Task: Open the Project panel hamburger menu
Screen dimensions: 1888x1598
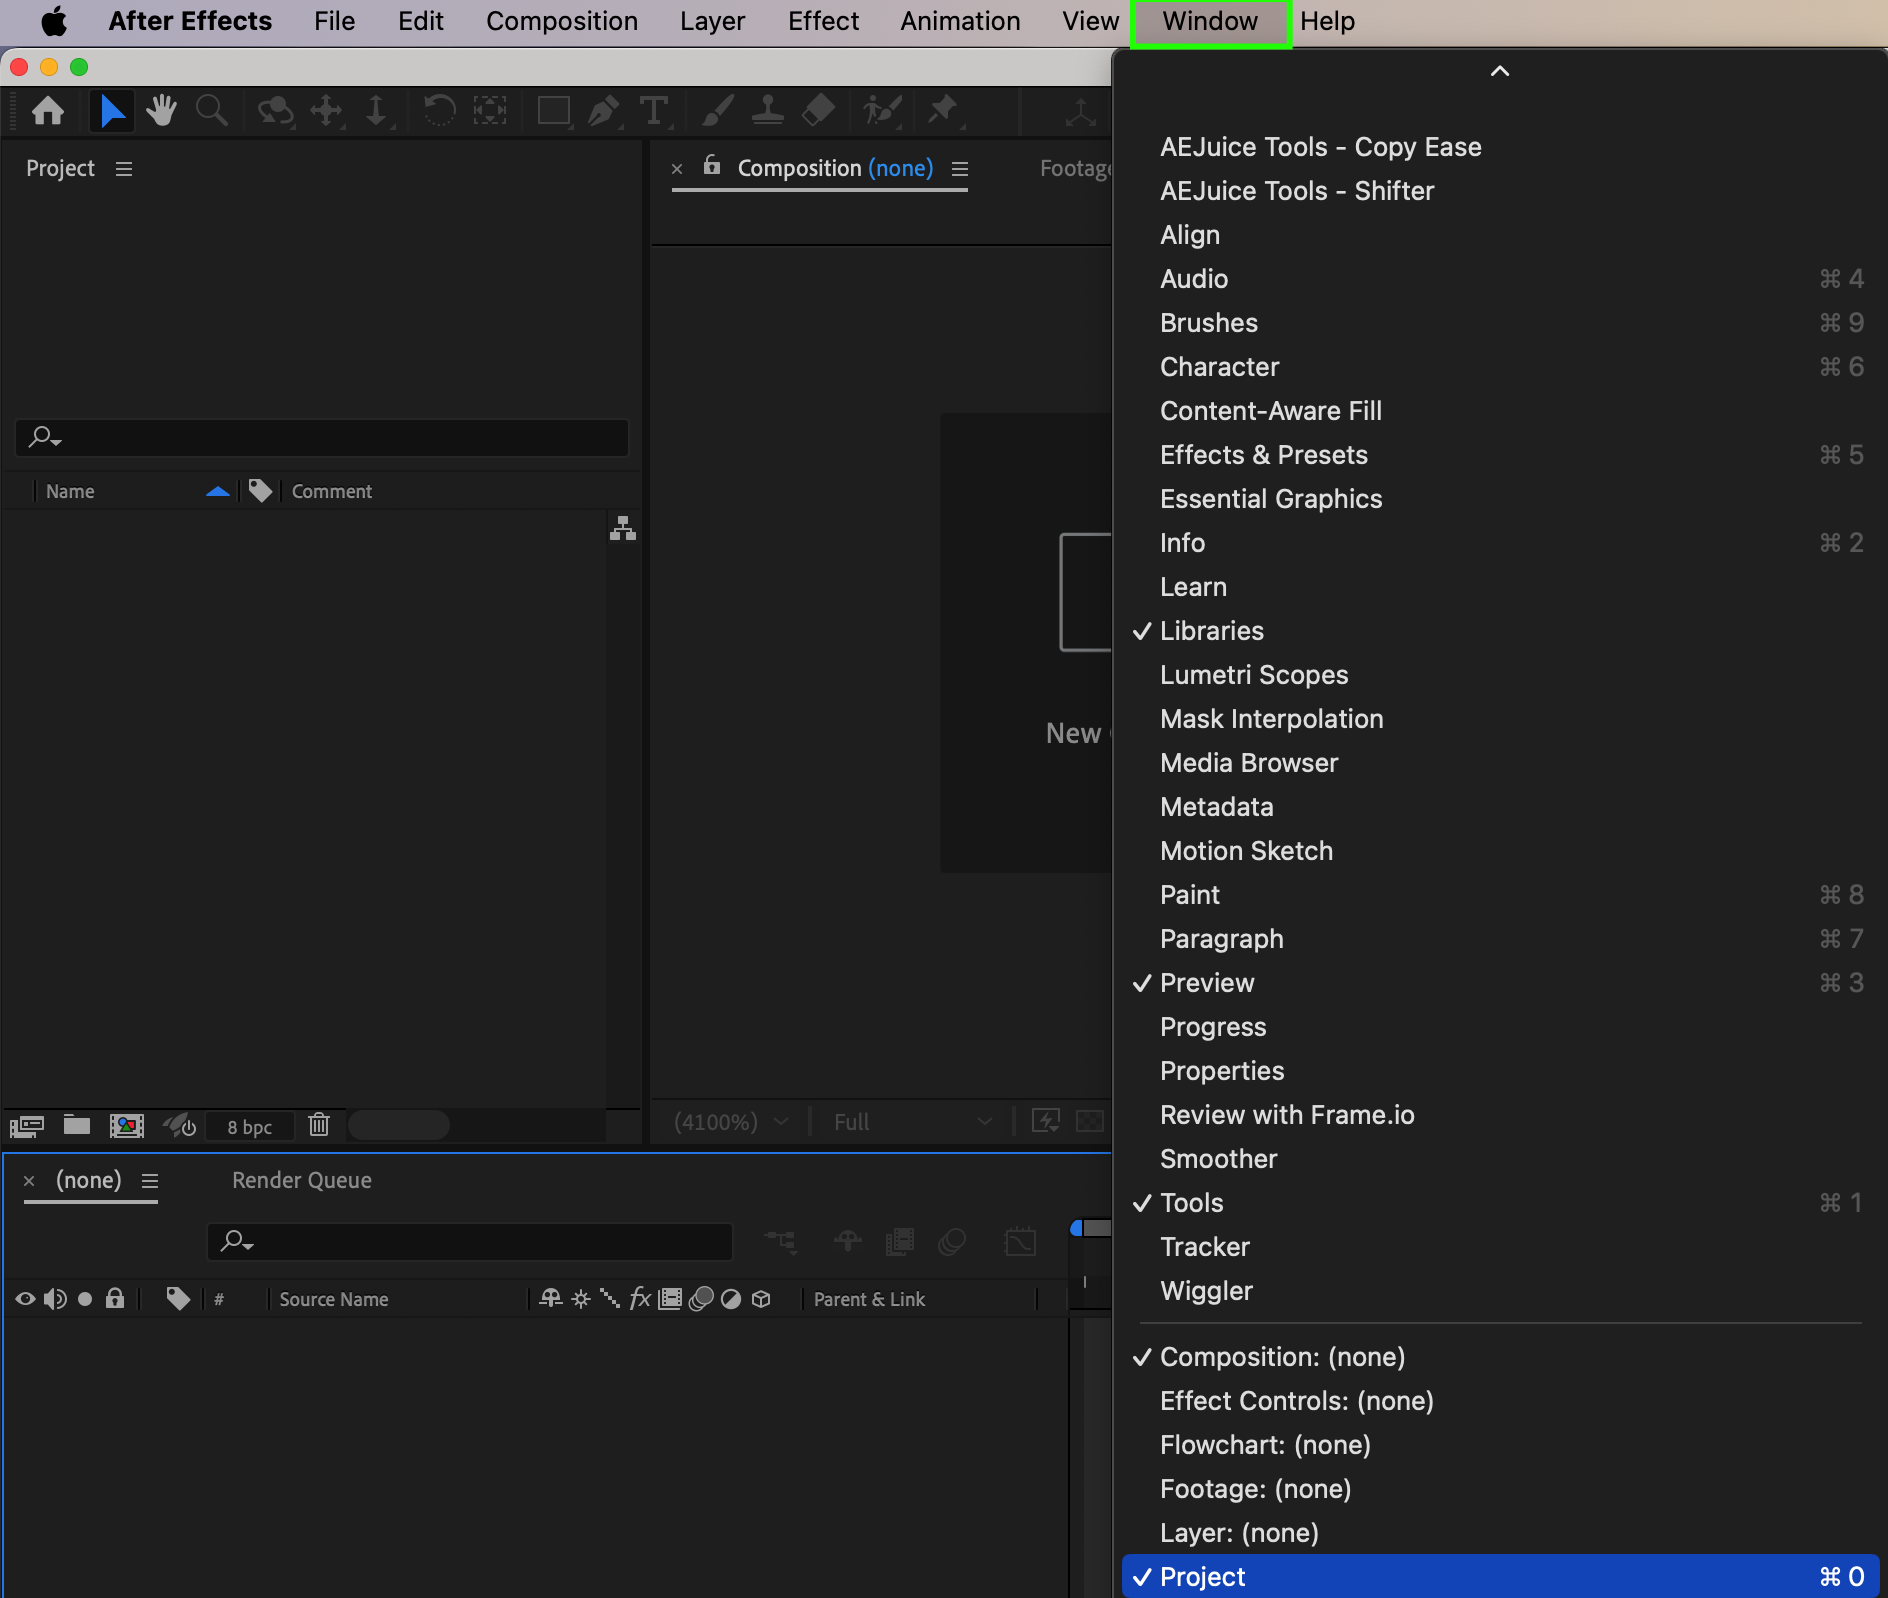Action: point(124,169)
